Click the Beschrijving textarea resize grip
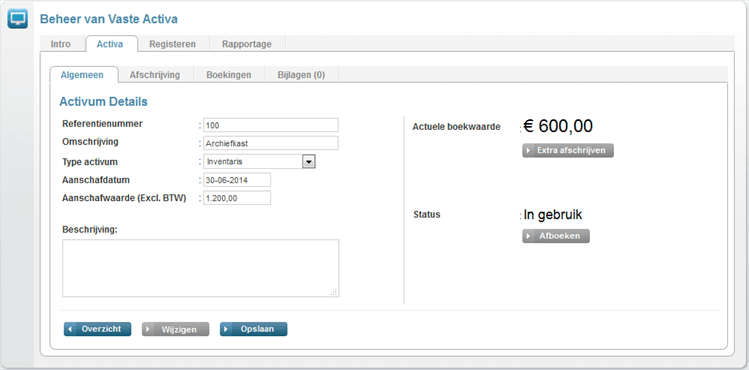 (x=334, y=292)
